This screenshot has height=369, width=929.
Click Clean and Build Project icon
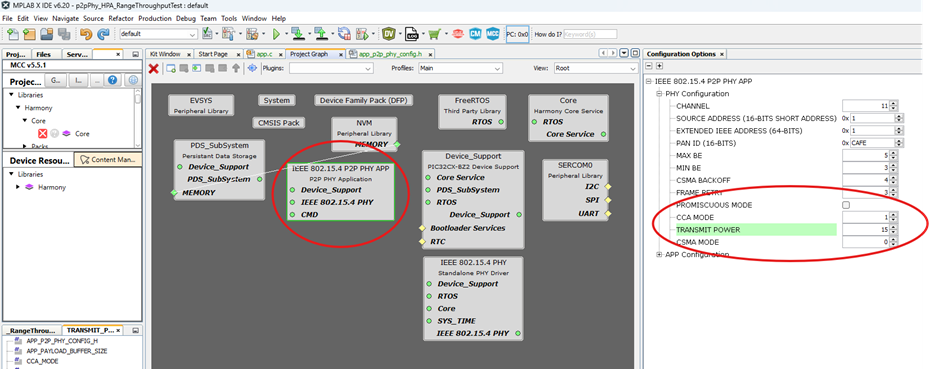click(252, 34)
